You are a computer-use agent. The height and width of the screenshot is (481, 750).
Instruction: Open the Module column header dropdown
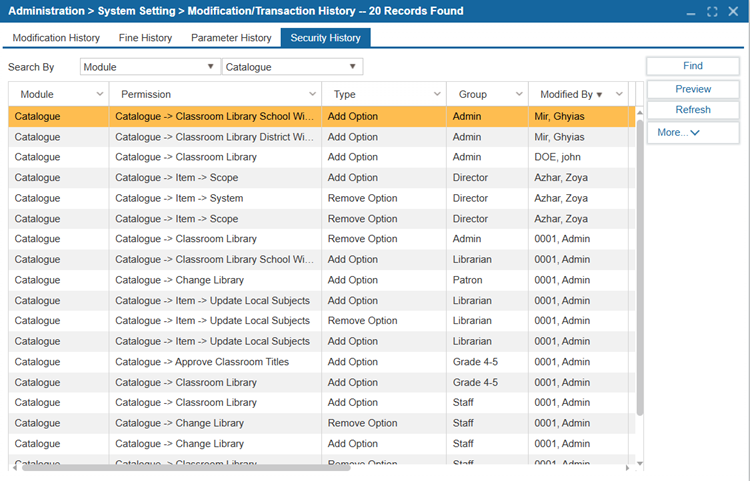99,94
